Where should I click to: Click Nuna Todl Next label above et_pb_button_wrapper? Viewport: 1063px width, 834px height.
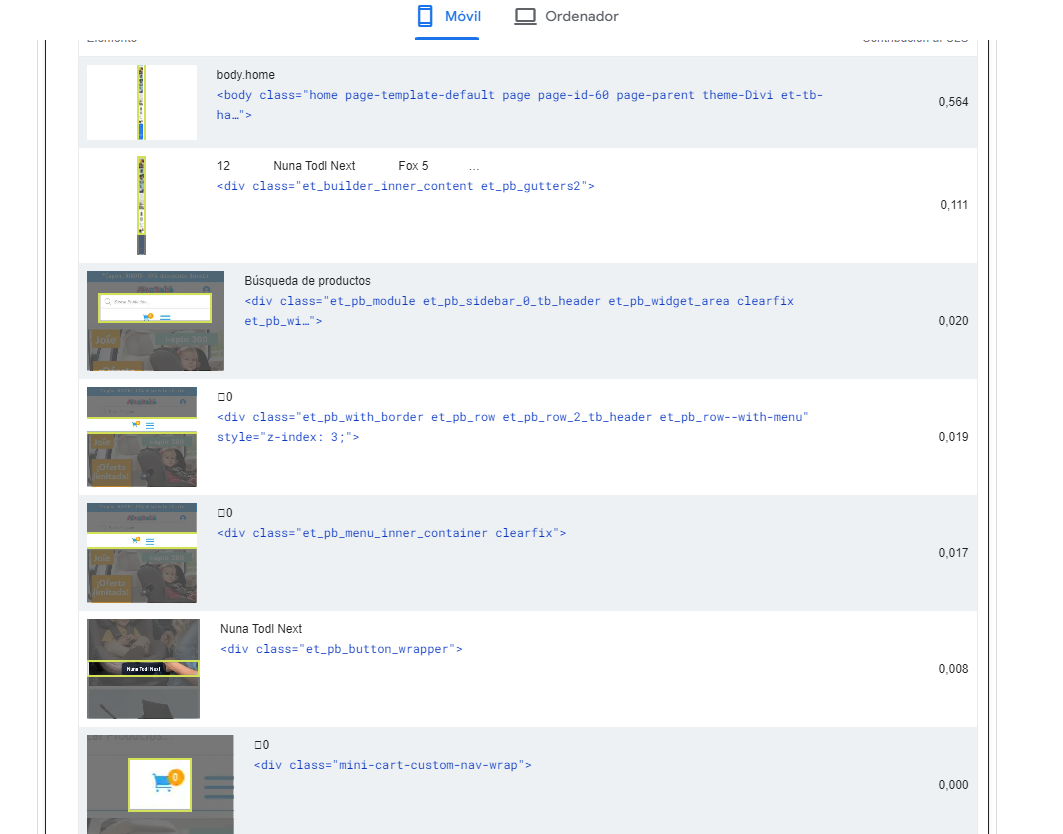tap(261, 629)
